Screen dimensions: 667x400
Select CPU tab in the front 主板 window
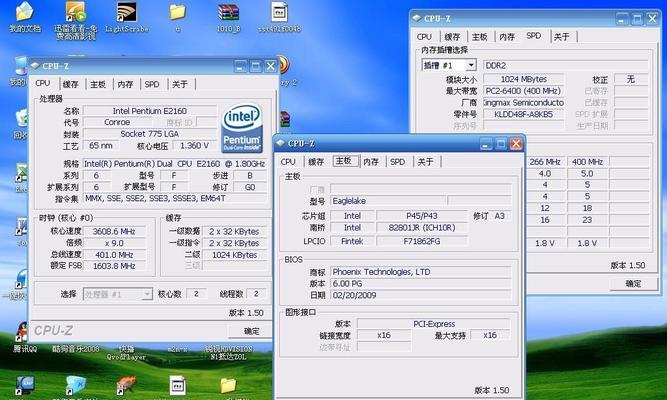[x=288, y=162]
